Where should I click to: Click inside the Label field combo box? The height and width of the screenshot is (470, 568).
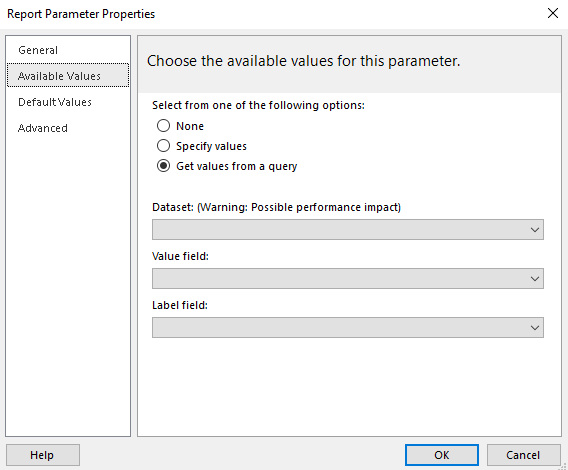coord(348,328)
